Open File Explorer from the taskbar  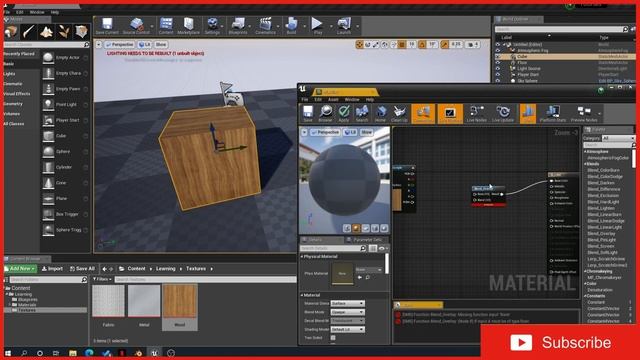tap(73, 353)
